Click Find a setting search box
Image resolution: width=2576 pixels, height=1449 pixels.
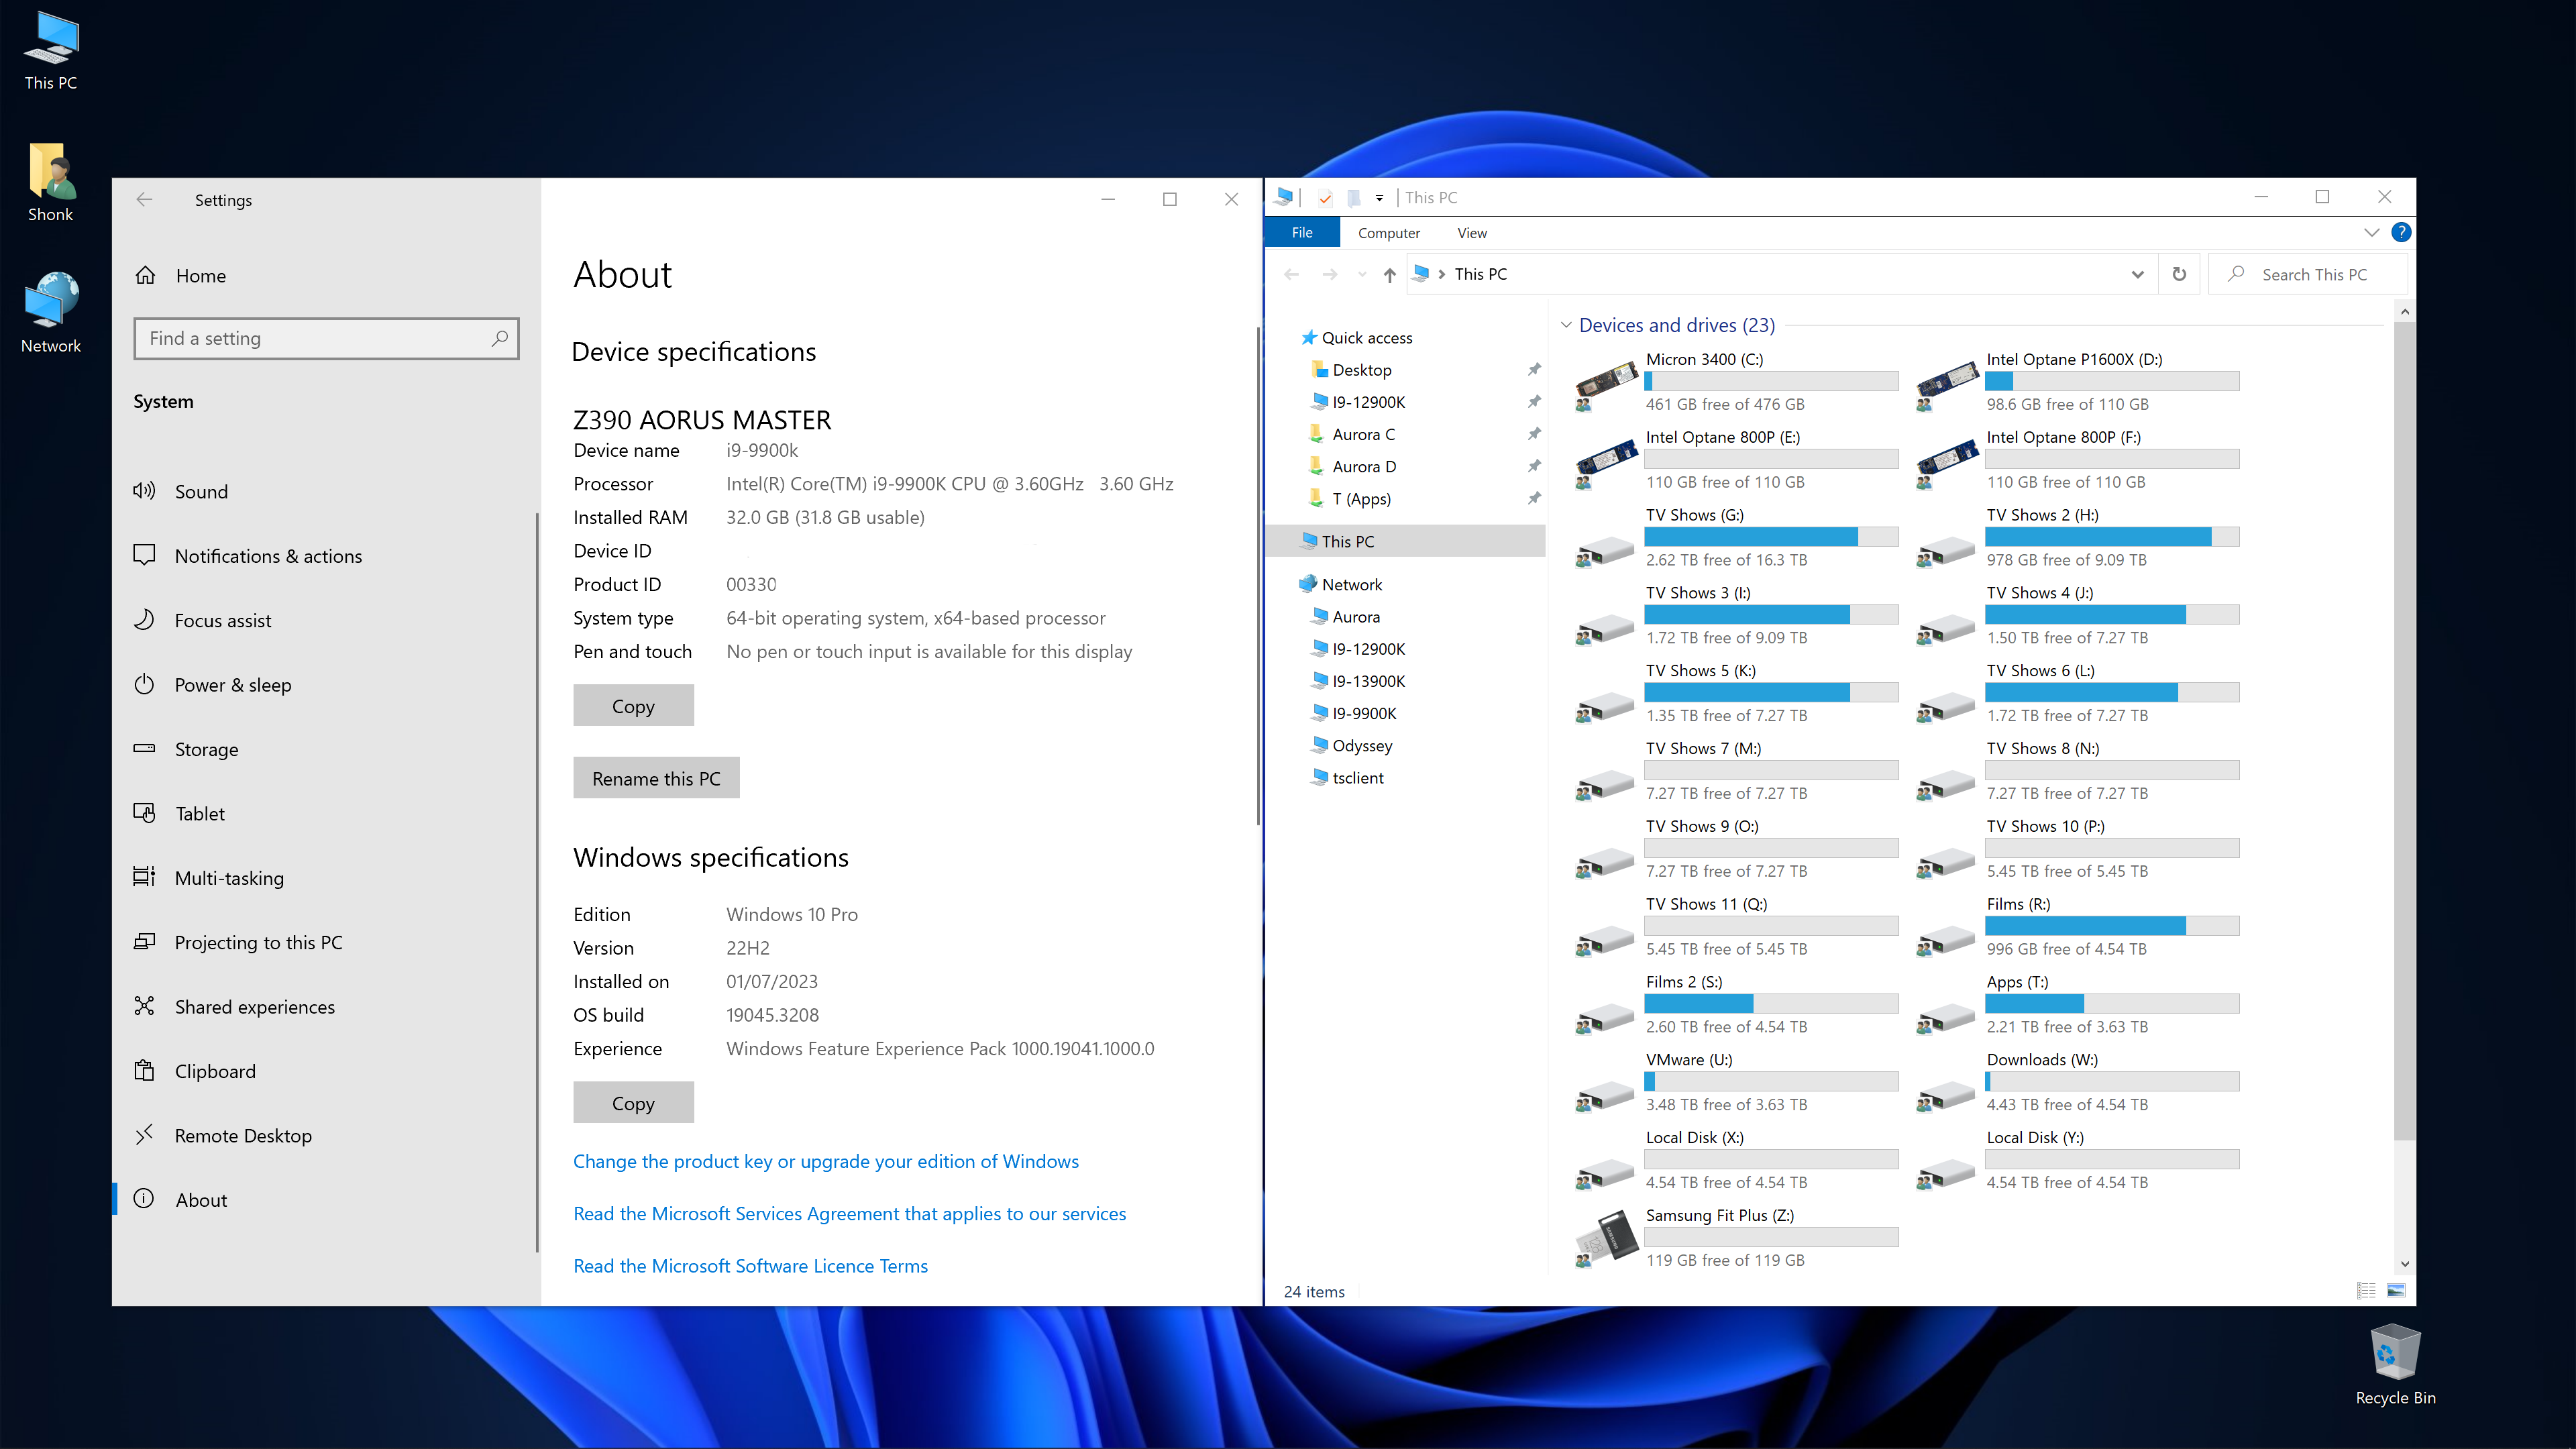point(326,338)
